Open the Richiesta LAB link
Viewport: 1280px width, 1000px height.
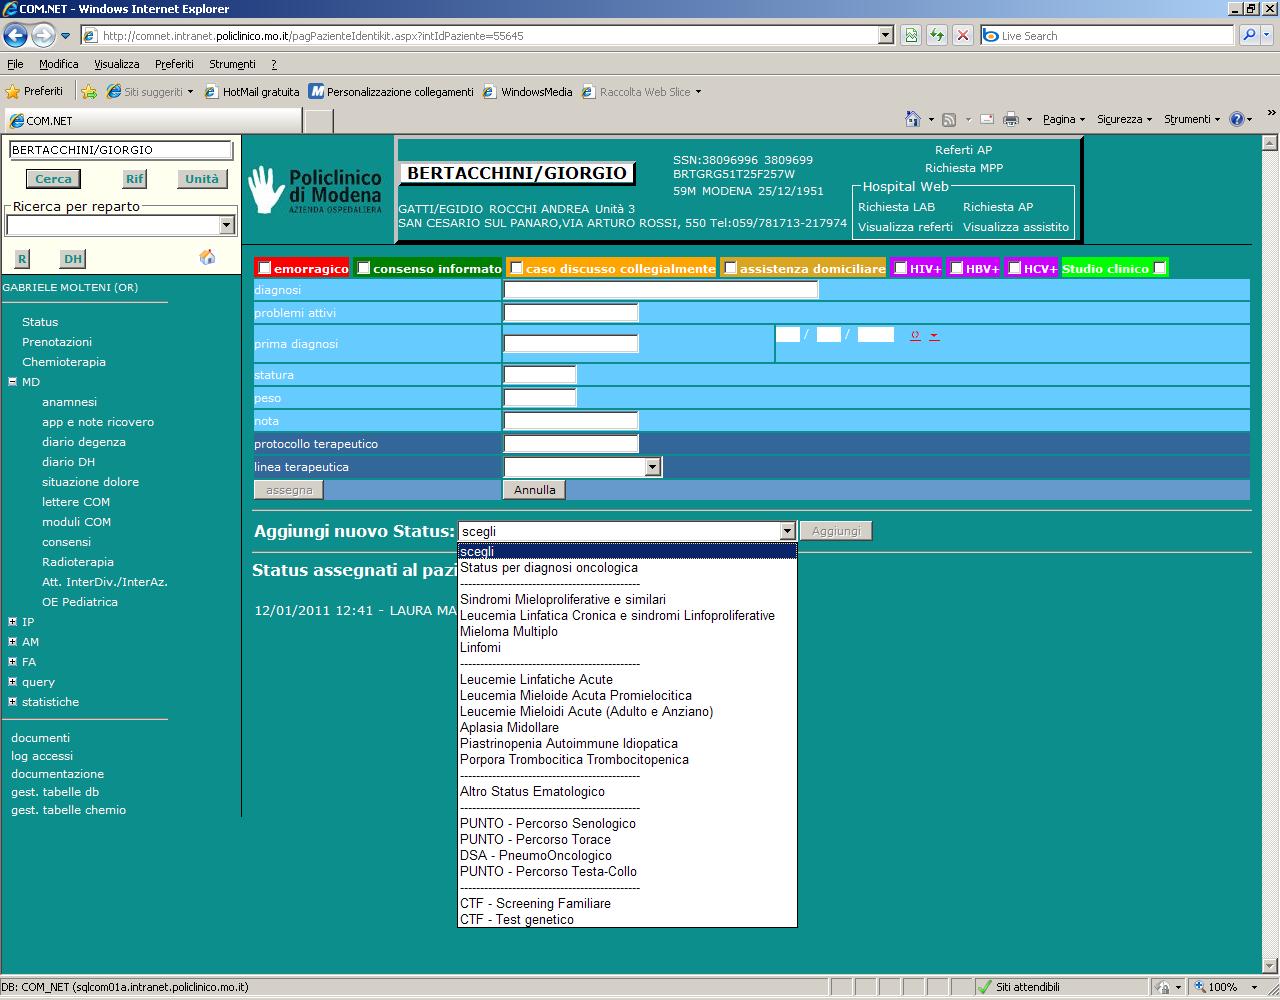[x=896, y=207]
